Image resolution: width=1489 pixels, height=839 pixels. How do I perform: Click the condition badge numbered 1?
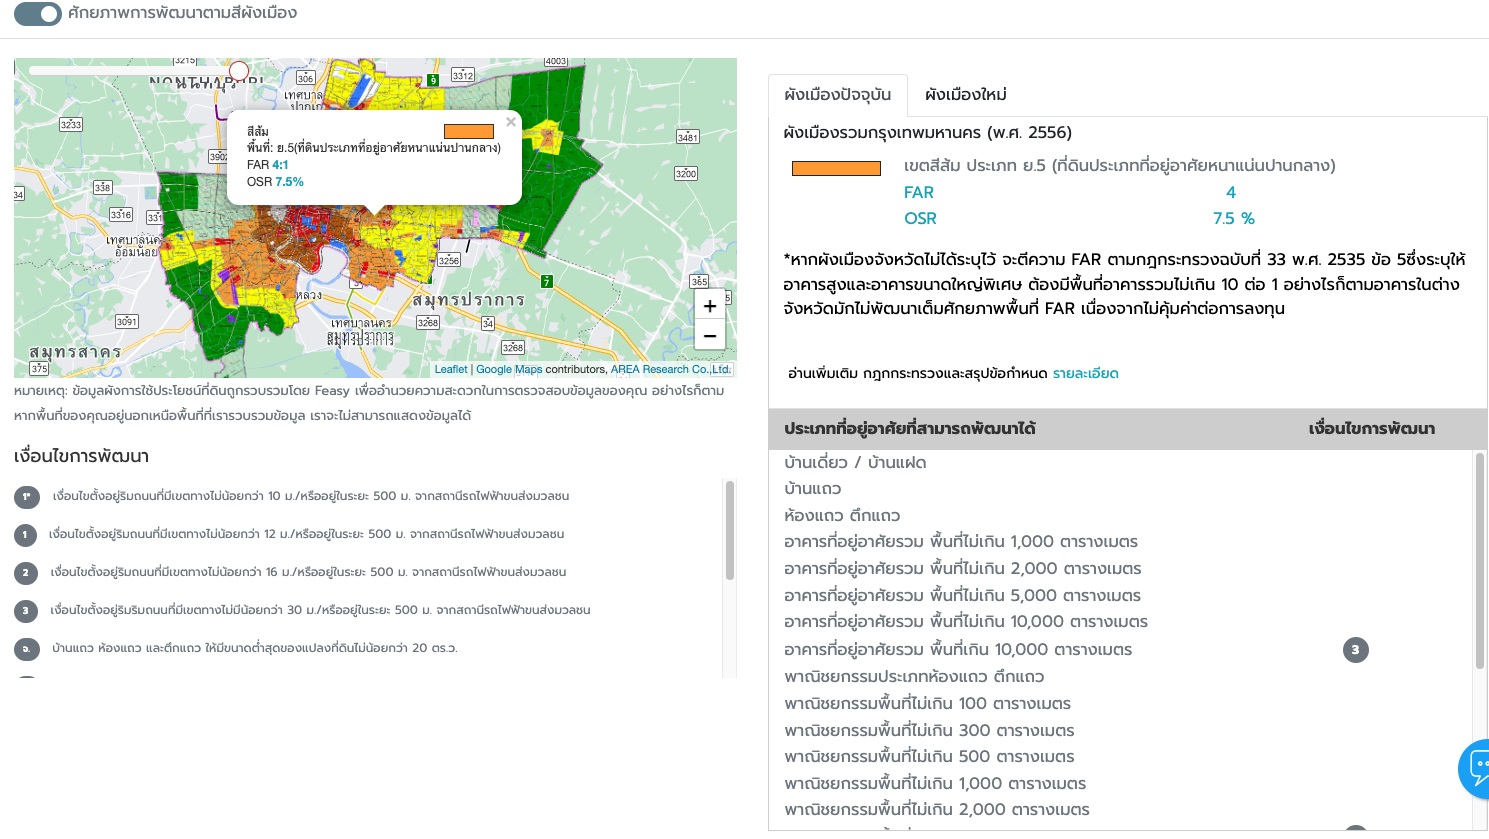[x=26, y=535]
